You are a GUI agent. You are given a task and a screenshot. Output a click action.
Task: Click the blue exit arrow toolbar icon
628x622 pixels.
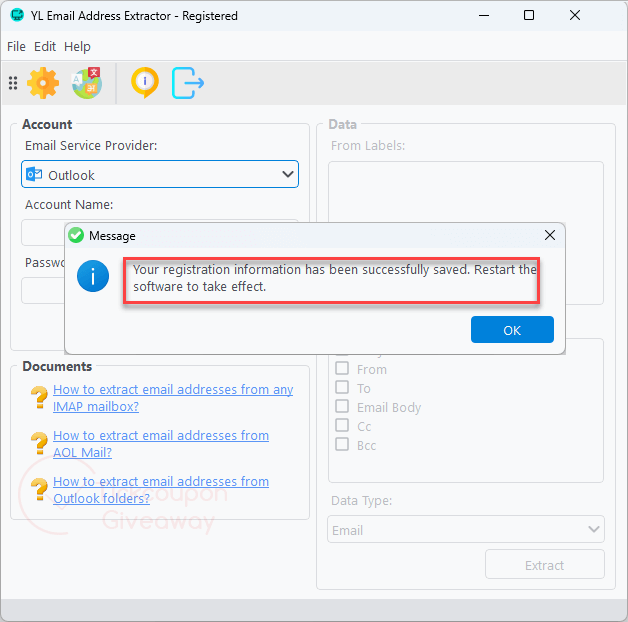pos(188,83)
